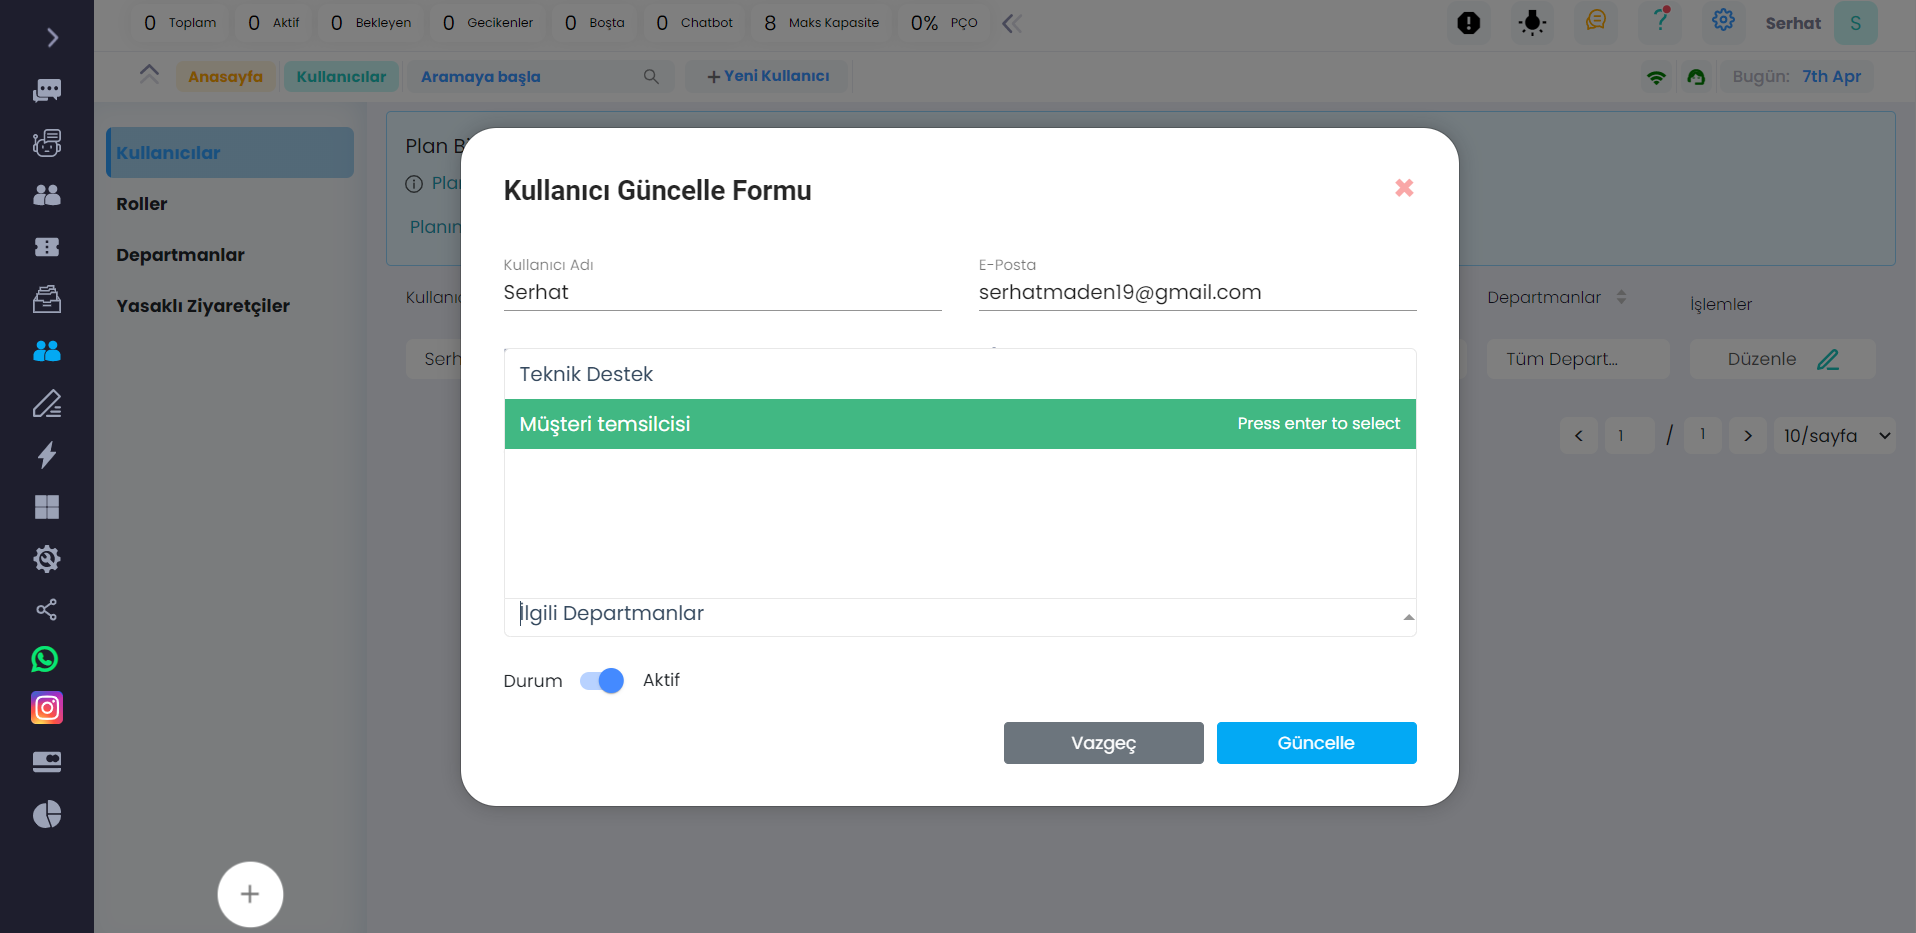
Task: Click the E-Posta input field
Action: tap(1197, 292)
